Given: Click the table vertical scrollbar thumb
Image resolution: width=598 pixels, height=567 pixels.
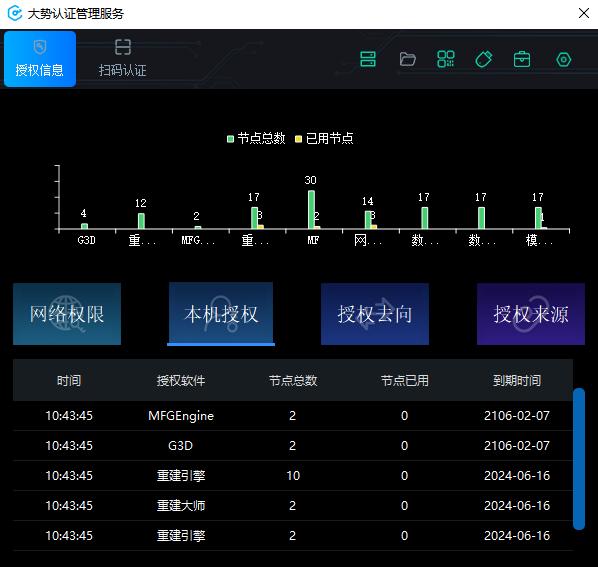Looking at the screenshot, I should 579,459.
